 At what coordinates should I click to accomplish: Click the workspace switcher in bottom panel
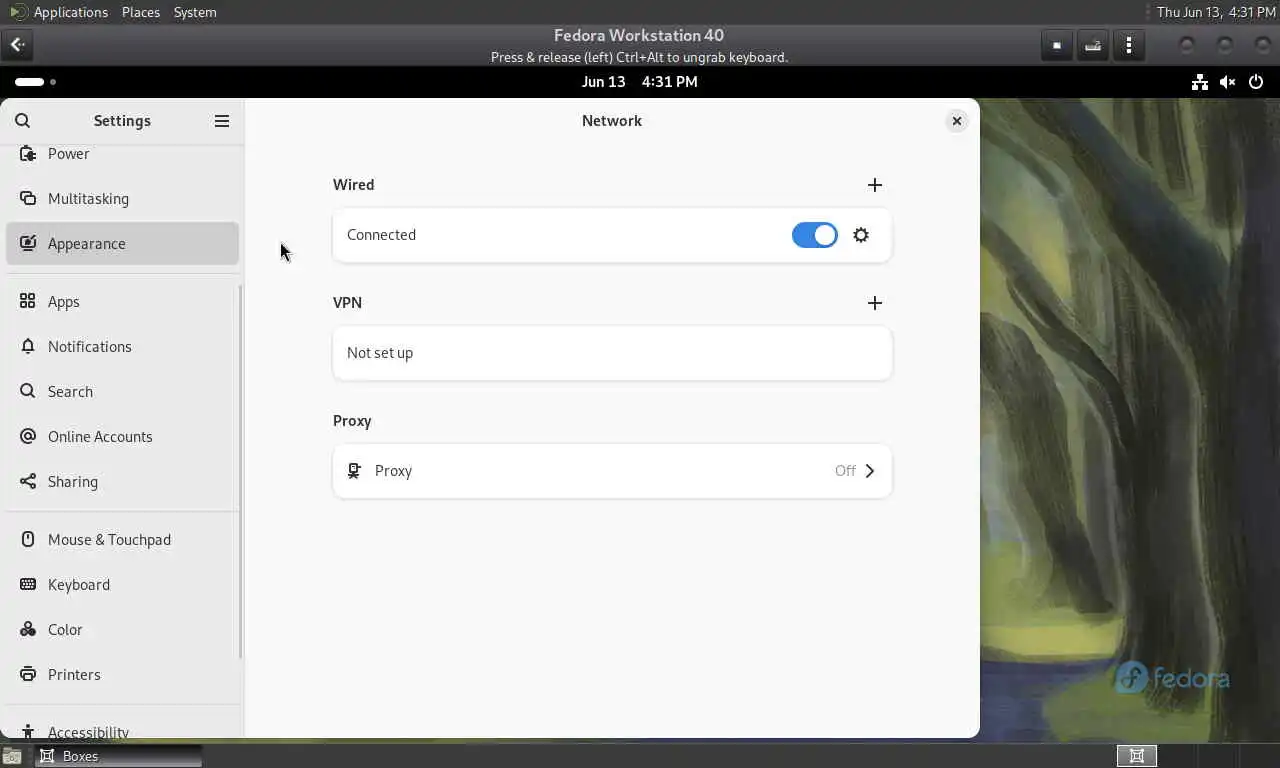[x=1137, y=756]
